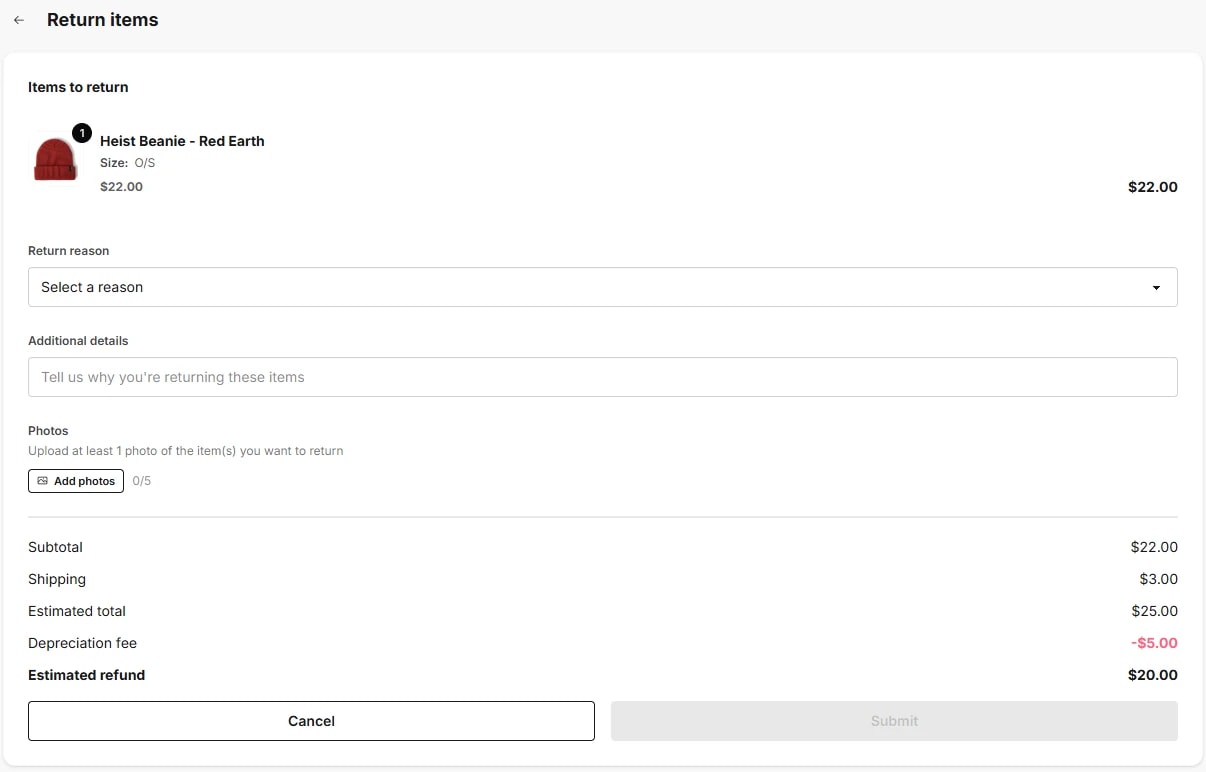Viewport: 1206px width, 772px height.
Task: Click the Depreciation fee amount -$5.00
Action: coord(1154,643)
